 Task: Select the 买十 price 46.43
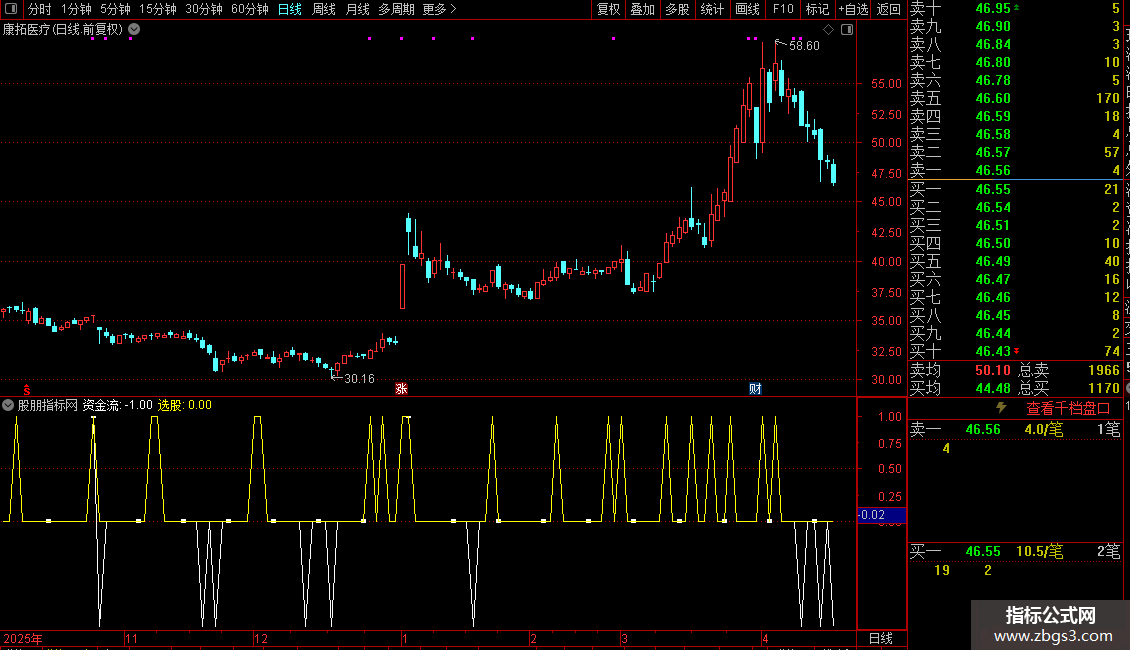[x=993, y=351]
